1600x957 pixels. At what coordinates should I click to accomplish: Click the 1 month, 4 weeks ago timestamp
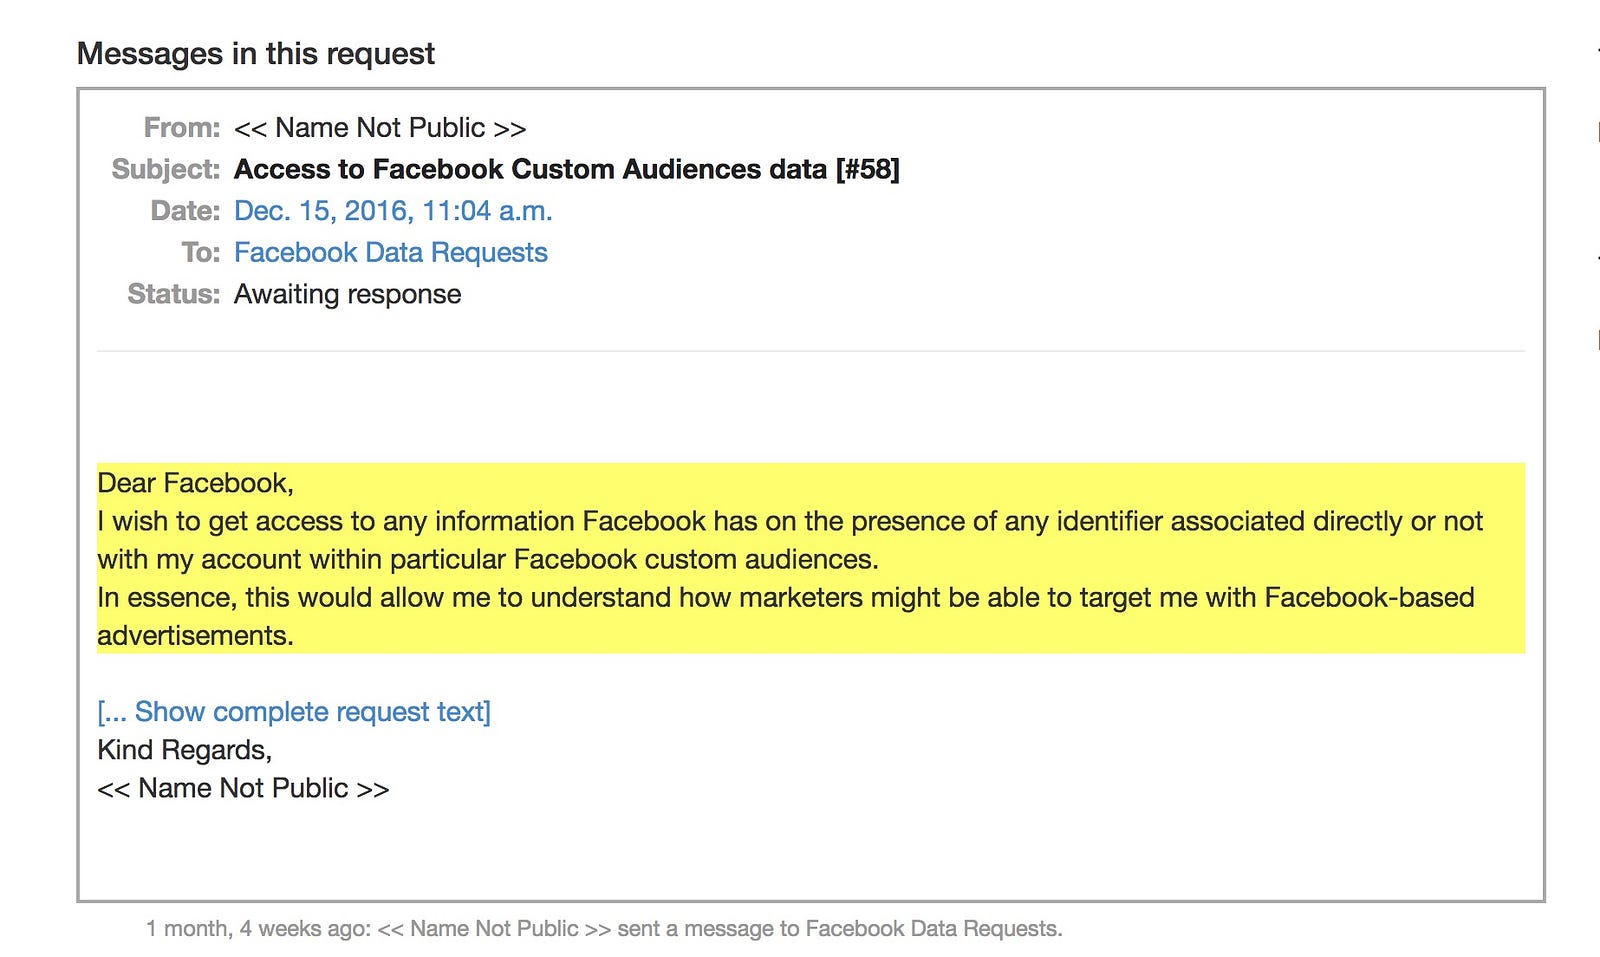258,929
